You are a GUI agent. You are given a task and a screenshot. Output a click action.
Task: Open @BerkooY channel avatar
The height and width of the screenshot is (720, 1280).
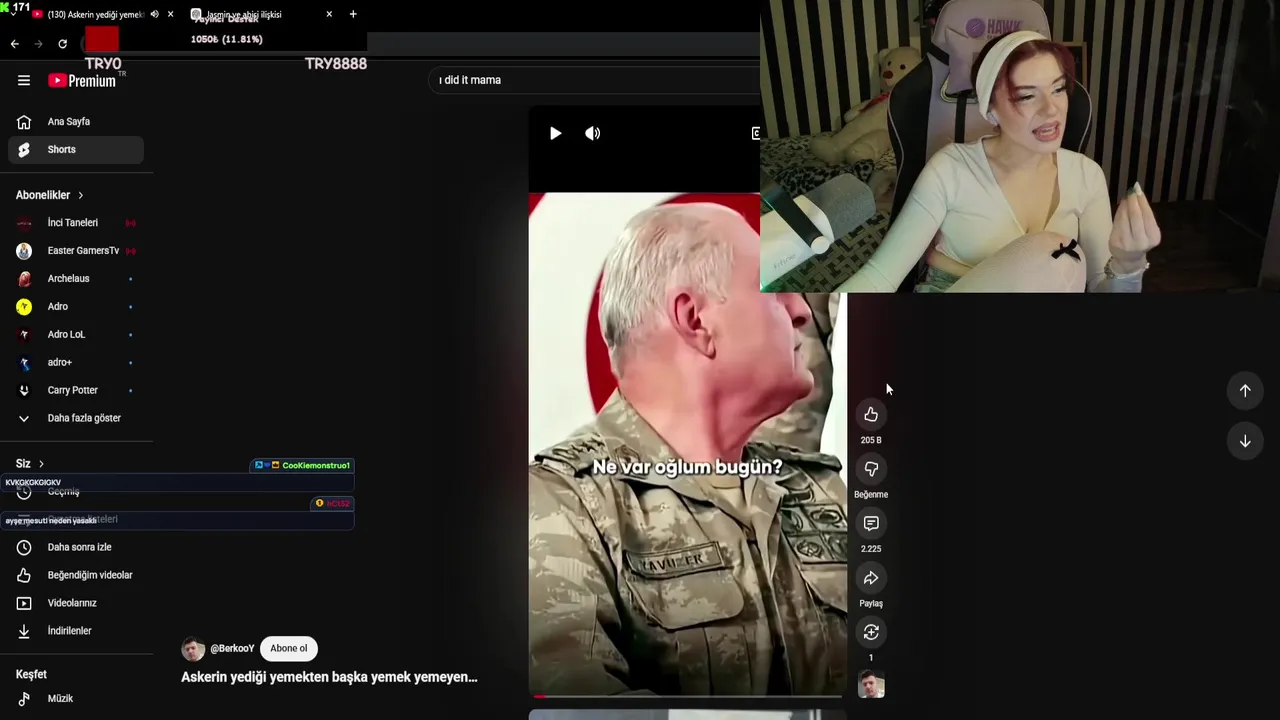tap(193, 649)
